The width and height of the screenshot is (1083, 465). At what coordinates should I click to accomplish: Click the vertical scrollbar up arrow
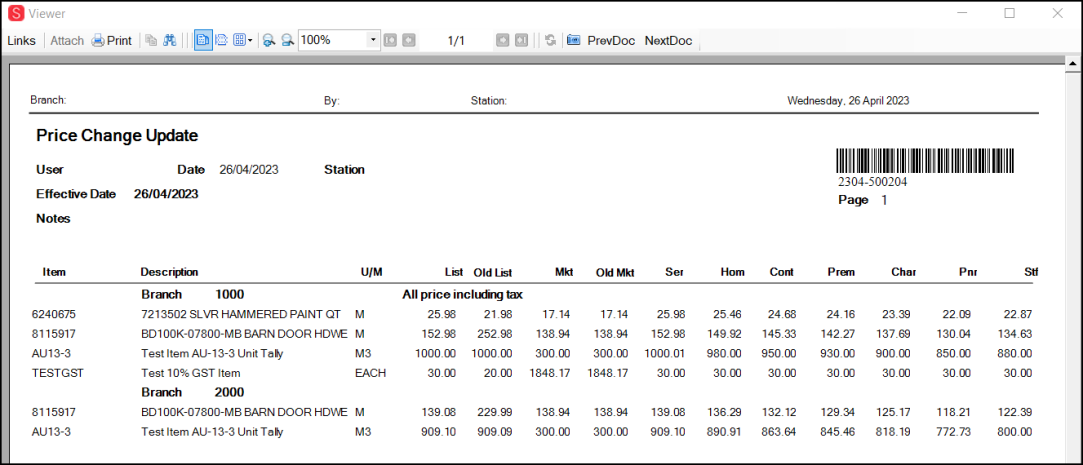pyautogui.click(x=1074, y=64)
